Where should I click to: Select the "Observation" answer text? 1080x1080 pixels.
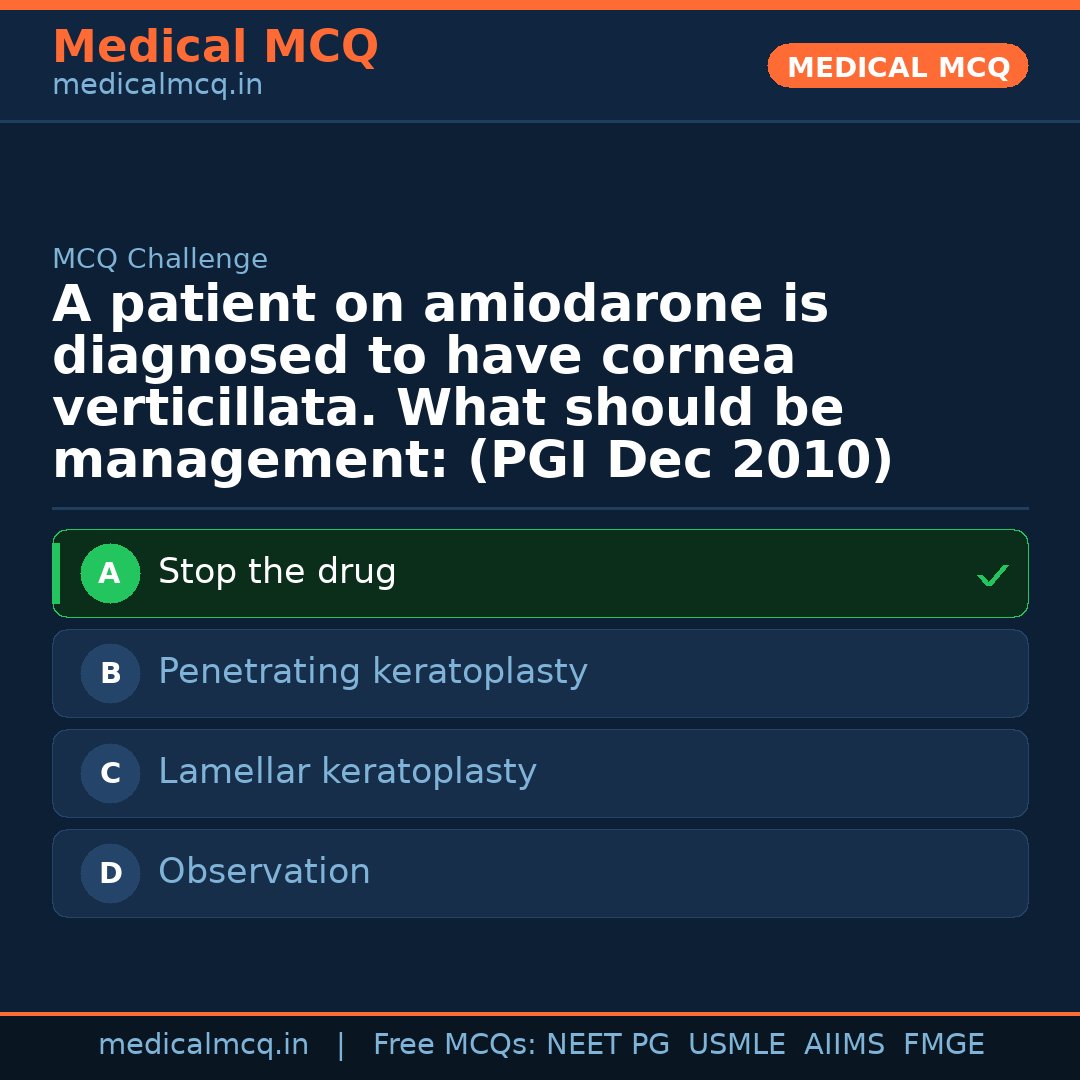(264, 872)
